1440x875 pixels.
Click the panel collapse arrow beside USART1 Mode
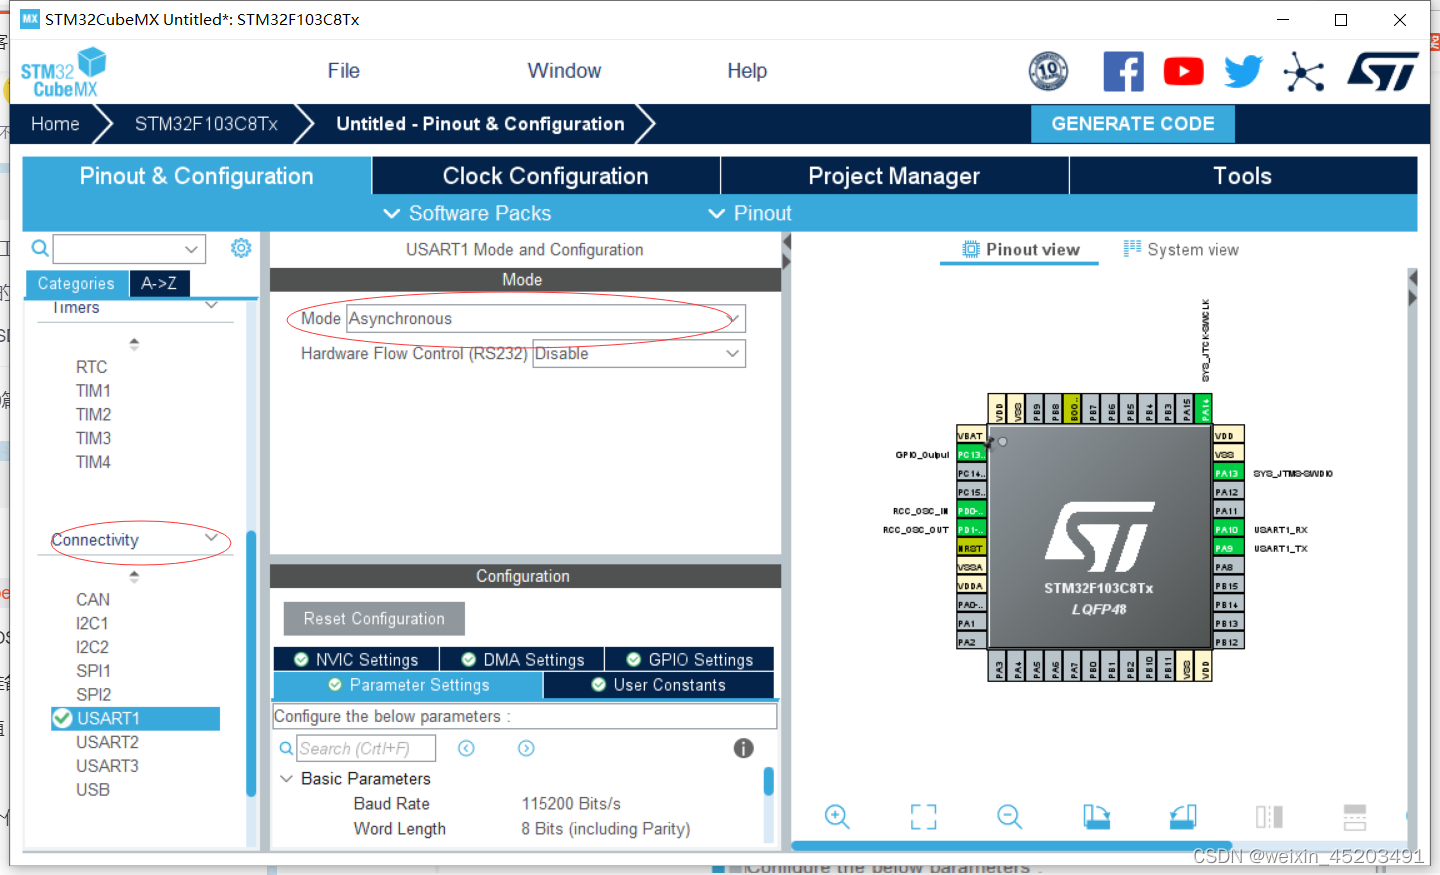click(x=787, y=242)
